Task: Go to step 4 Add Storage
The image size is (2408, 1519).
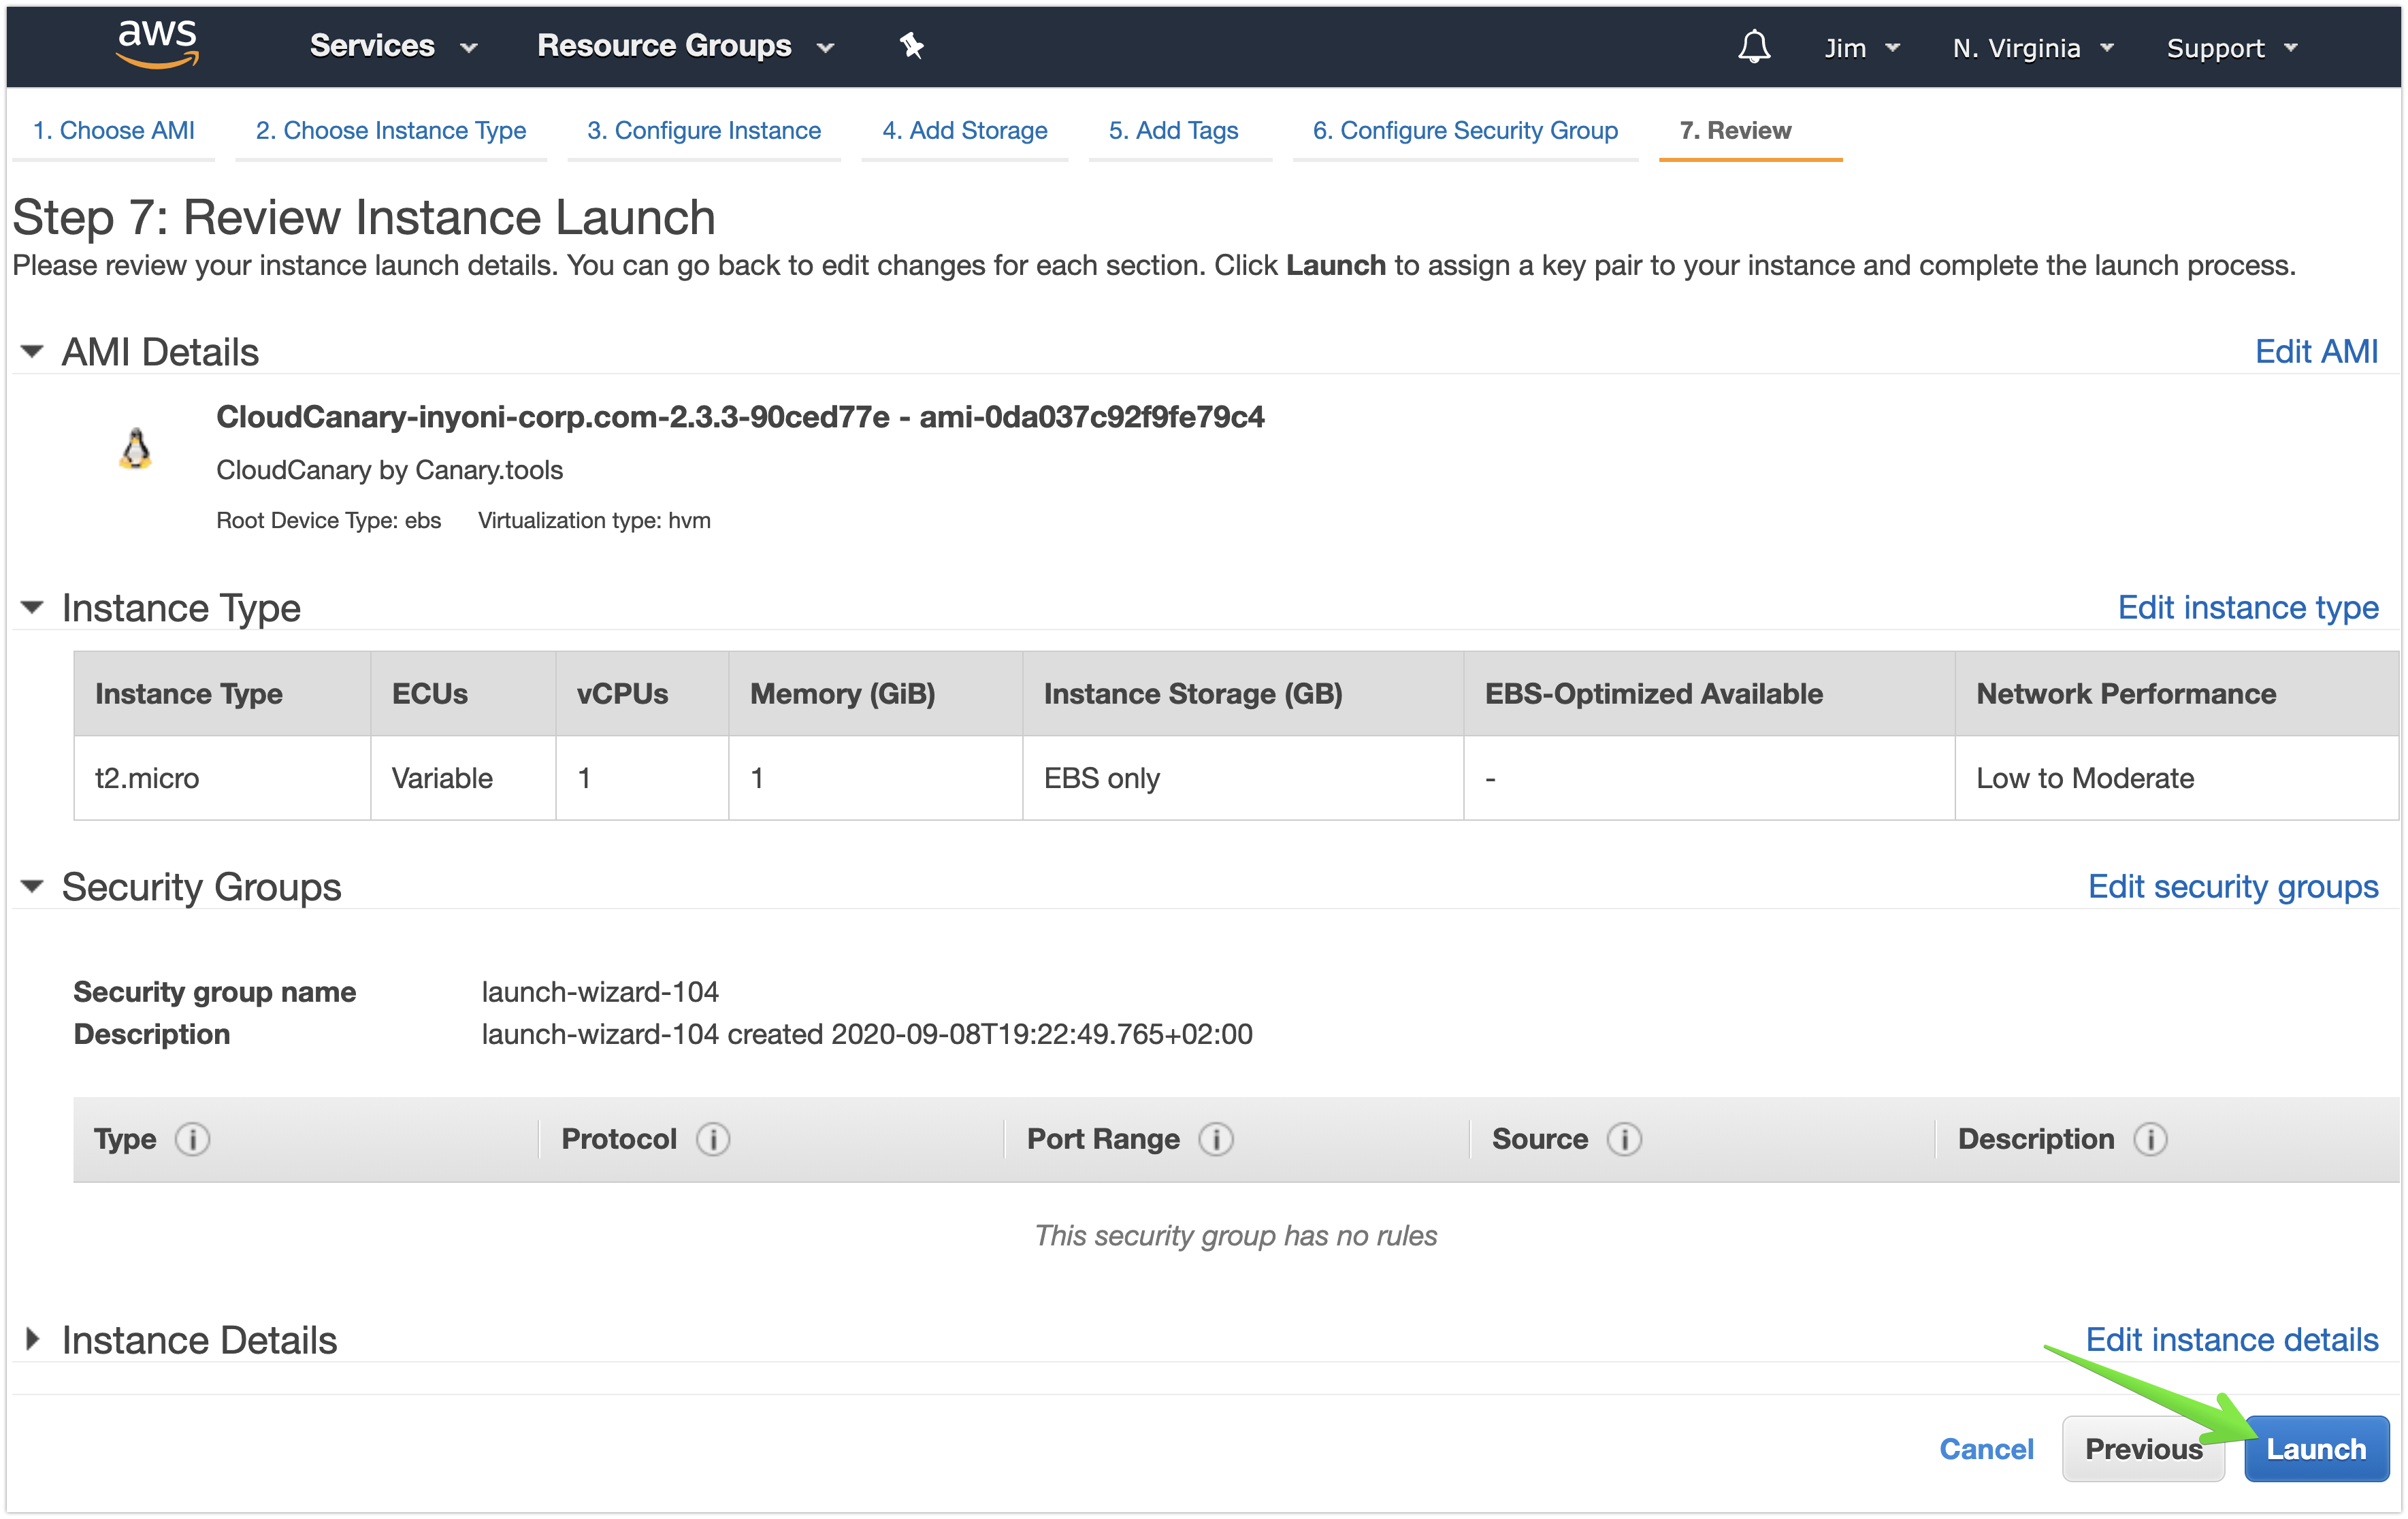Action: pos(965,131)
